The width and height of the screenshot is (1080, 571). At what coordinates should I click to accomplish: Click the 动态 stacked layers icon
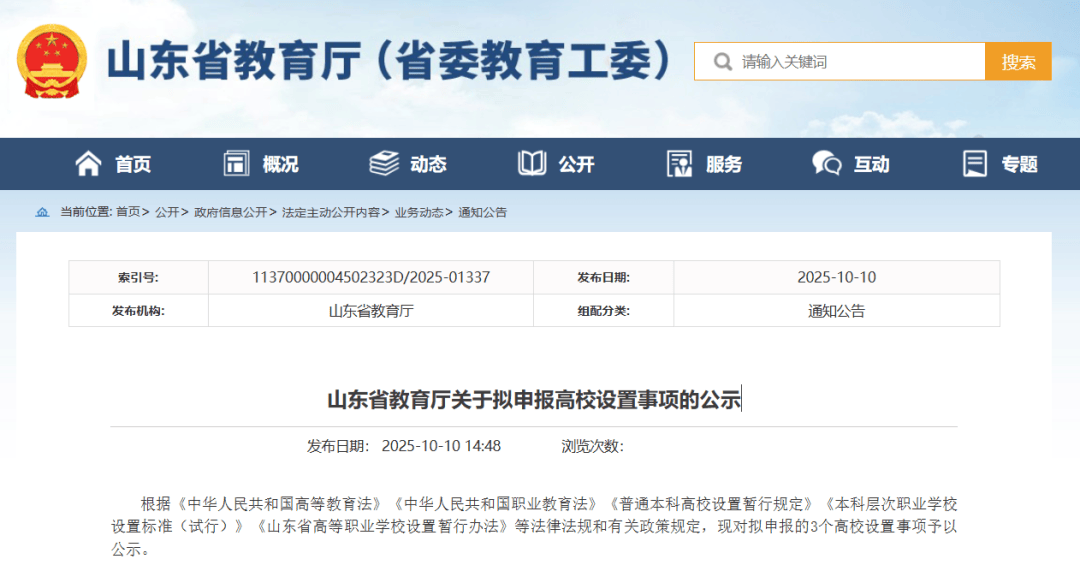coord(384,164)
